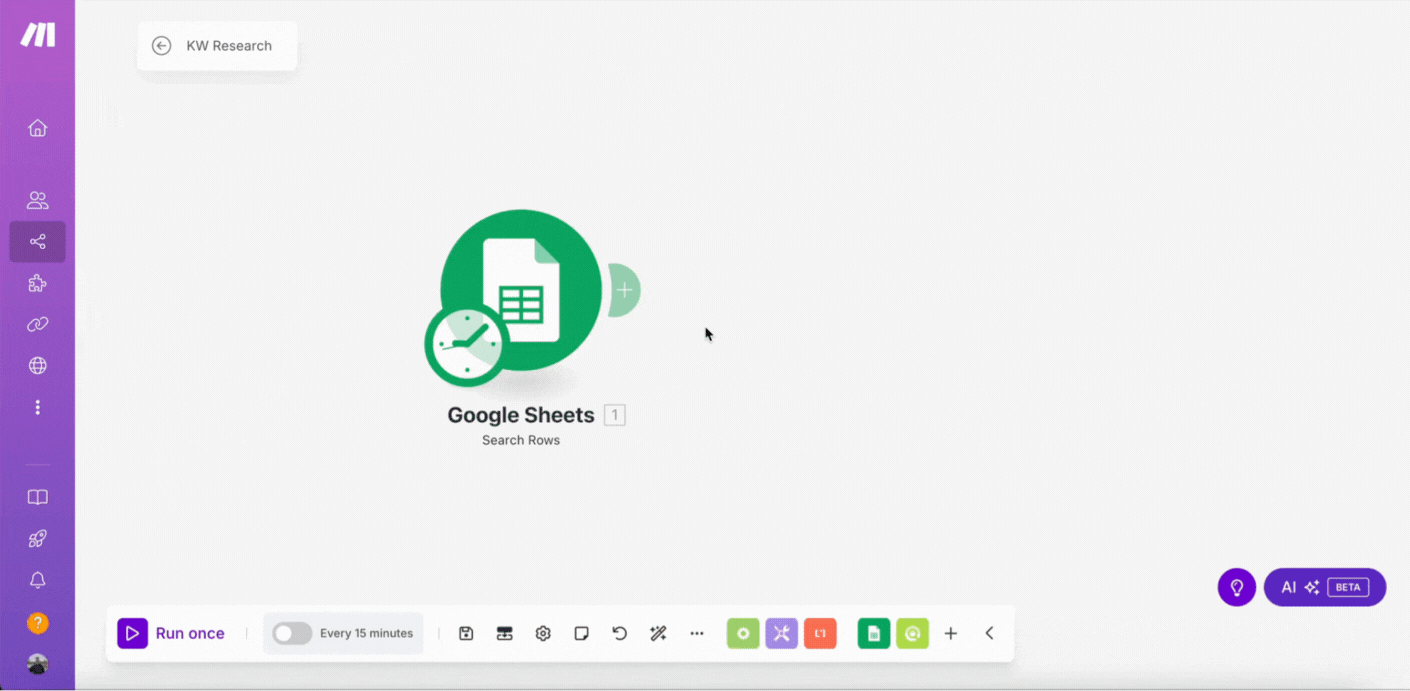Open the Notes sticky note icon

pyautogui.click(x=582, y=633)
